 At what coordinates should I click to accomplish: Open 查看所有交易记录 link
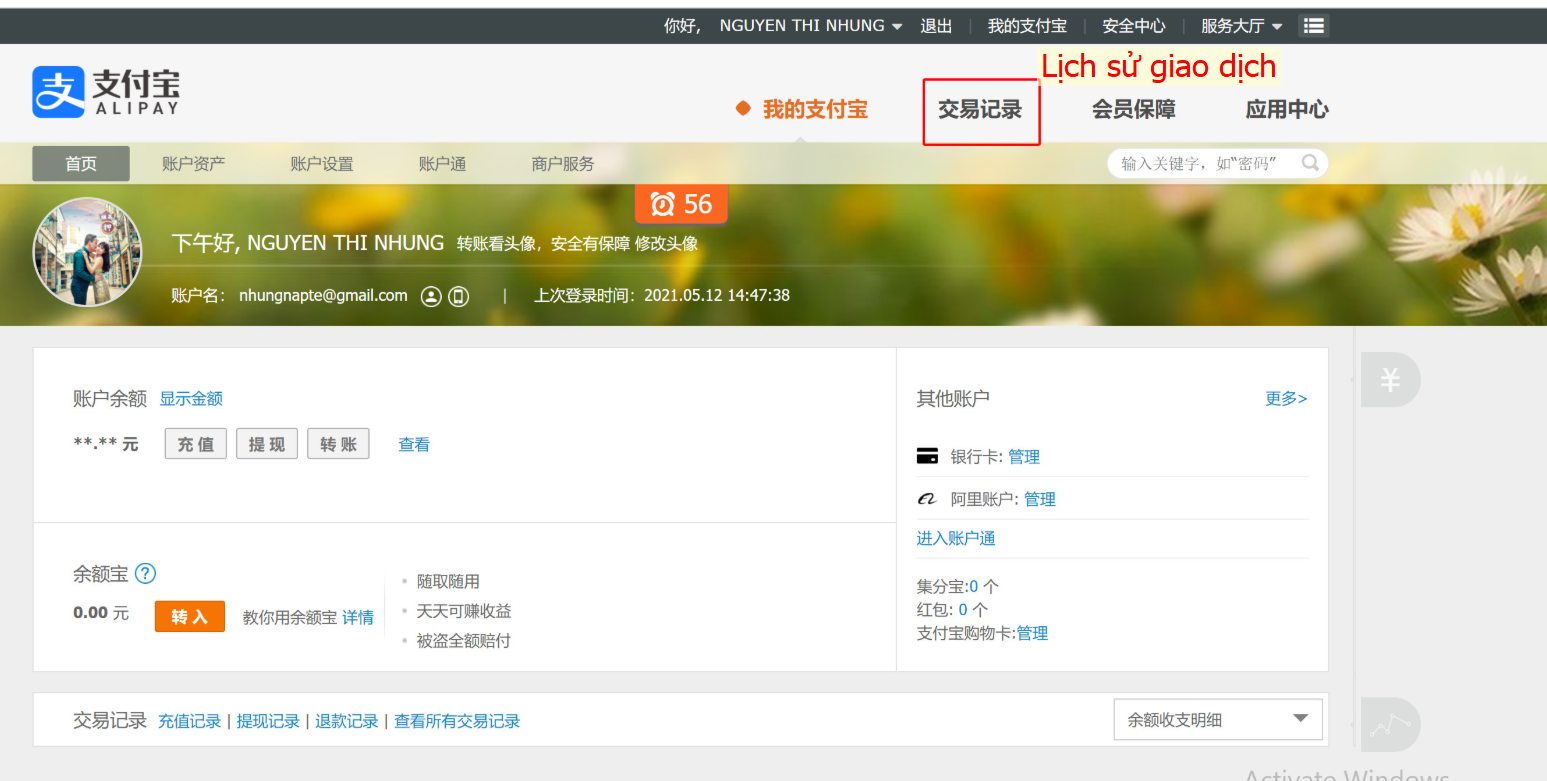click(457, 721)
